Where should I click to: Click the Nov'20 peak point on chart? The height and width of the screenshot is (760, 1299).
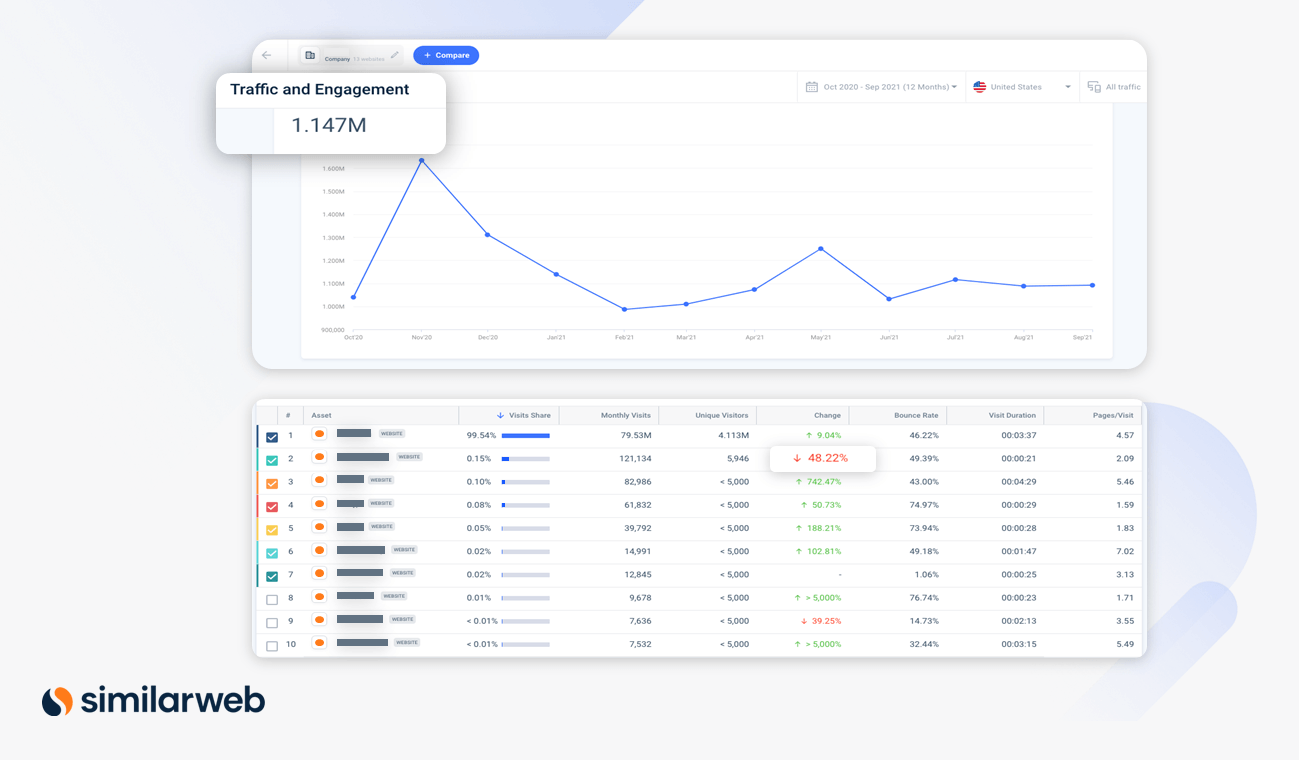421,160
